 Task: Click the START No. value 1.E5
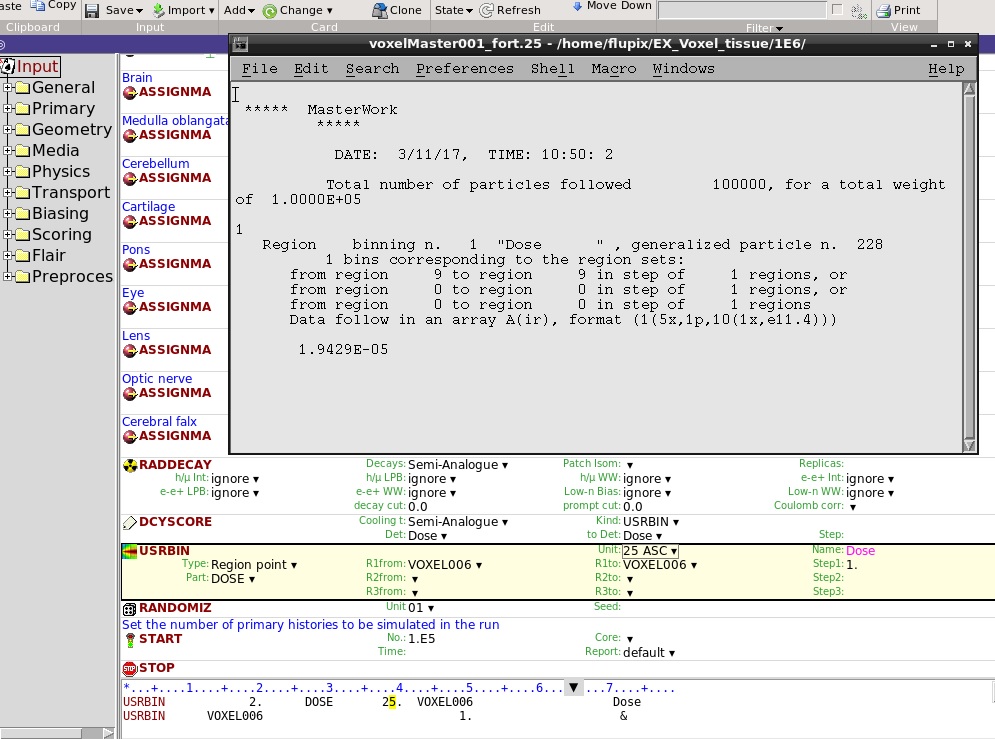pos(421,638)
